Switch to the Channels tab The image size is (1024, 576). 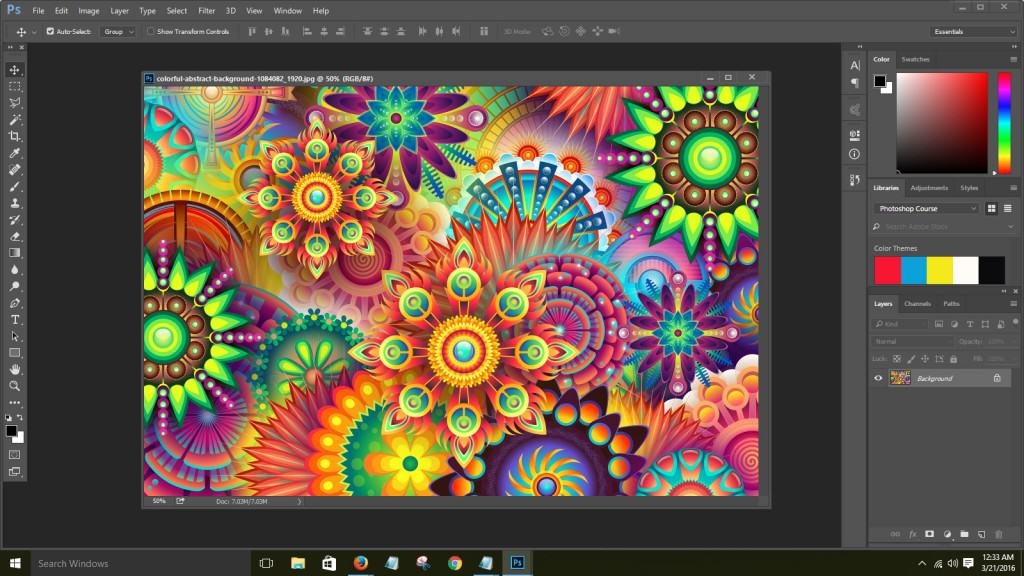(916, 304)
